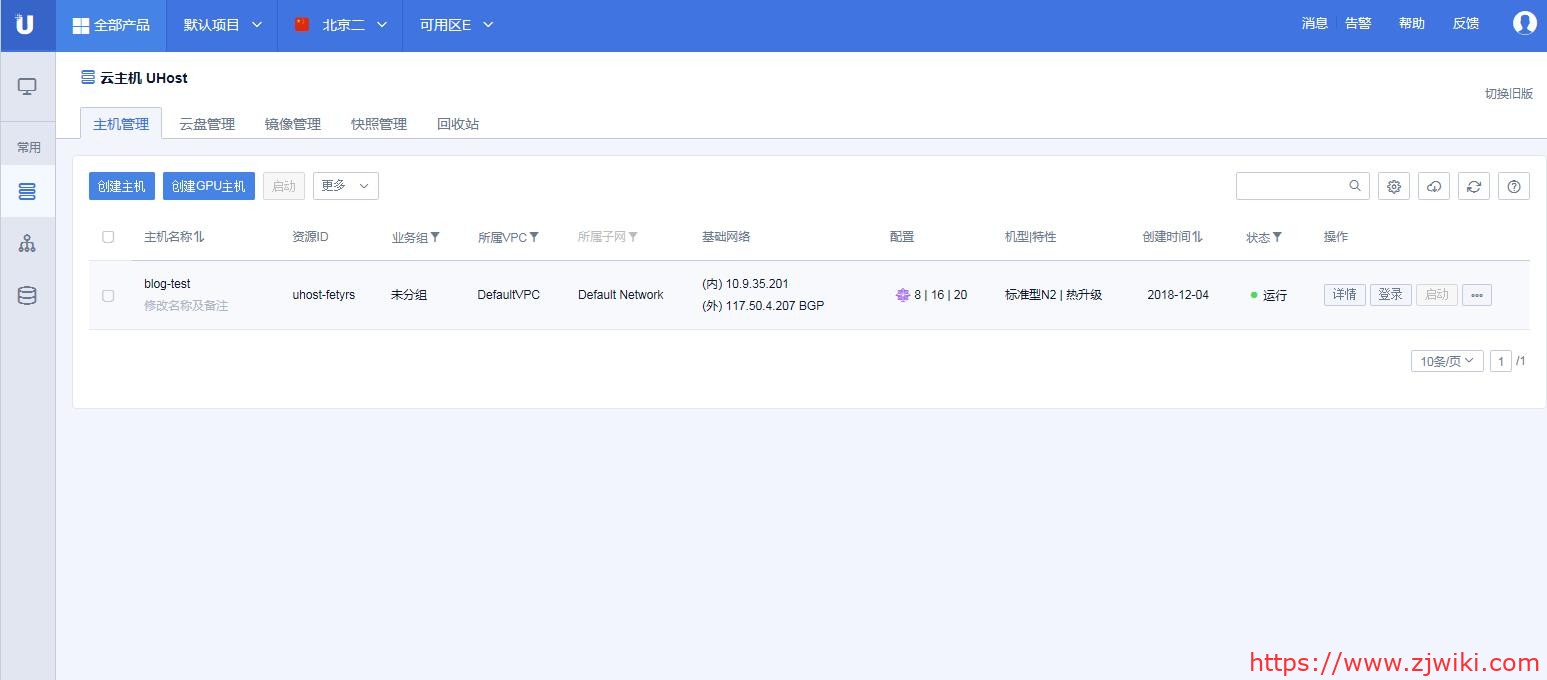Refresh the host list
Screen dimensions: 1547x680
pyautogui.click(x=1474, y=186)
